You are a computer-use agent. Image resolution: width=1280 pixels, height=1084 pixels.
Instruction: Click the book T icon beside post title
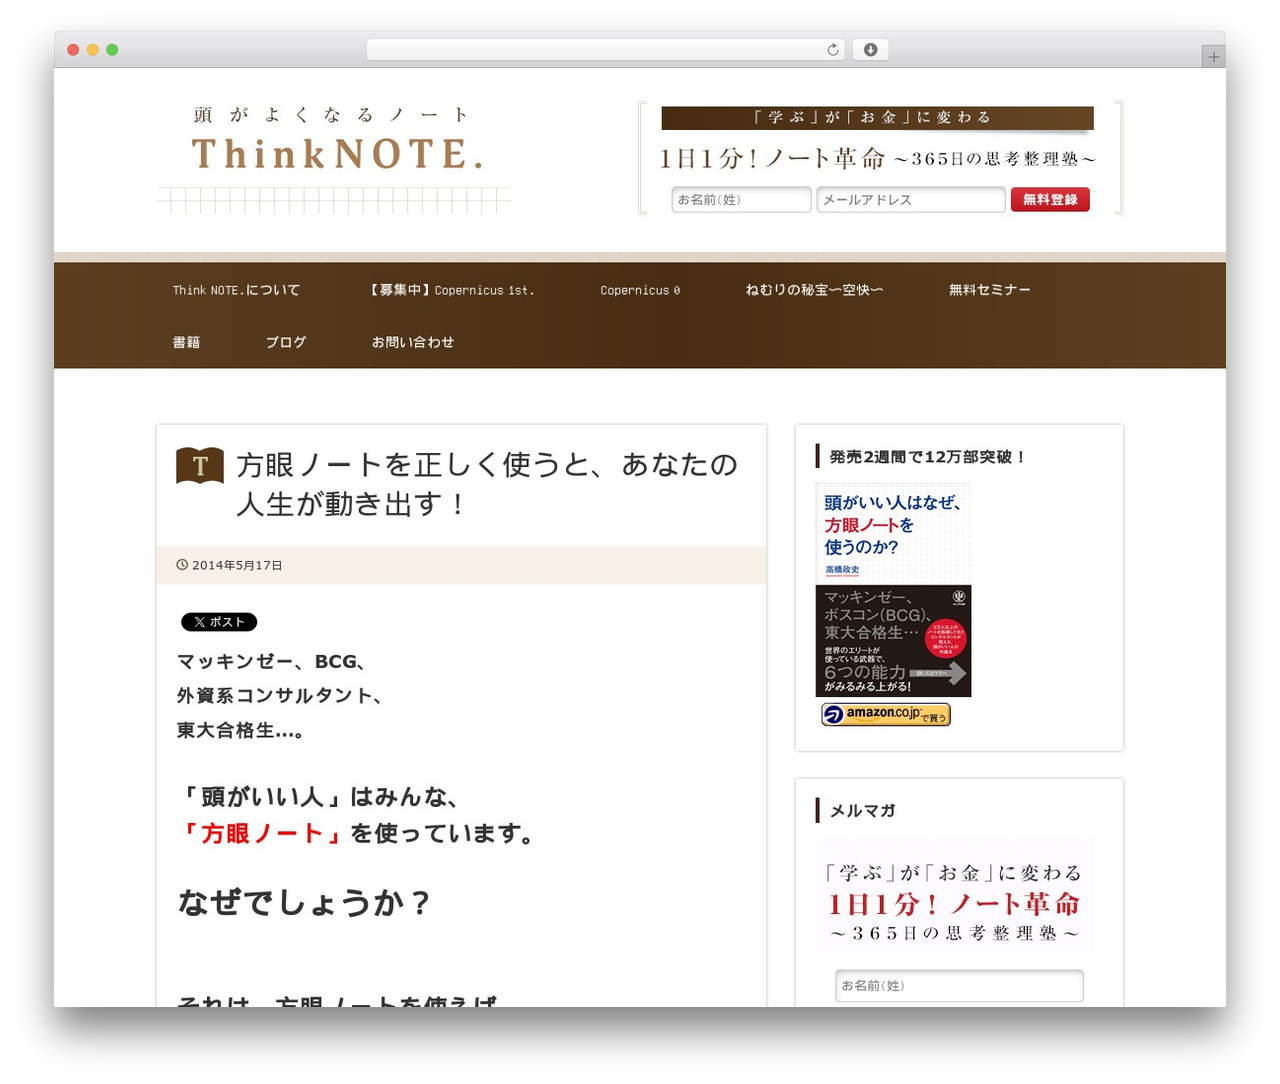coord(200,465)
